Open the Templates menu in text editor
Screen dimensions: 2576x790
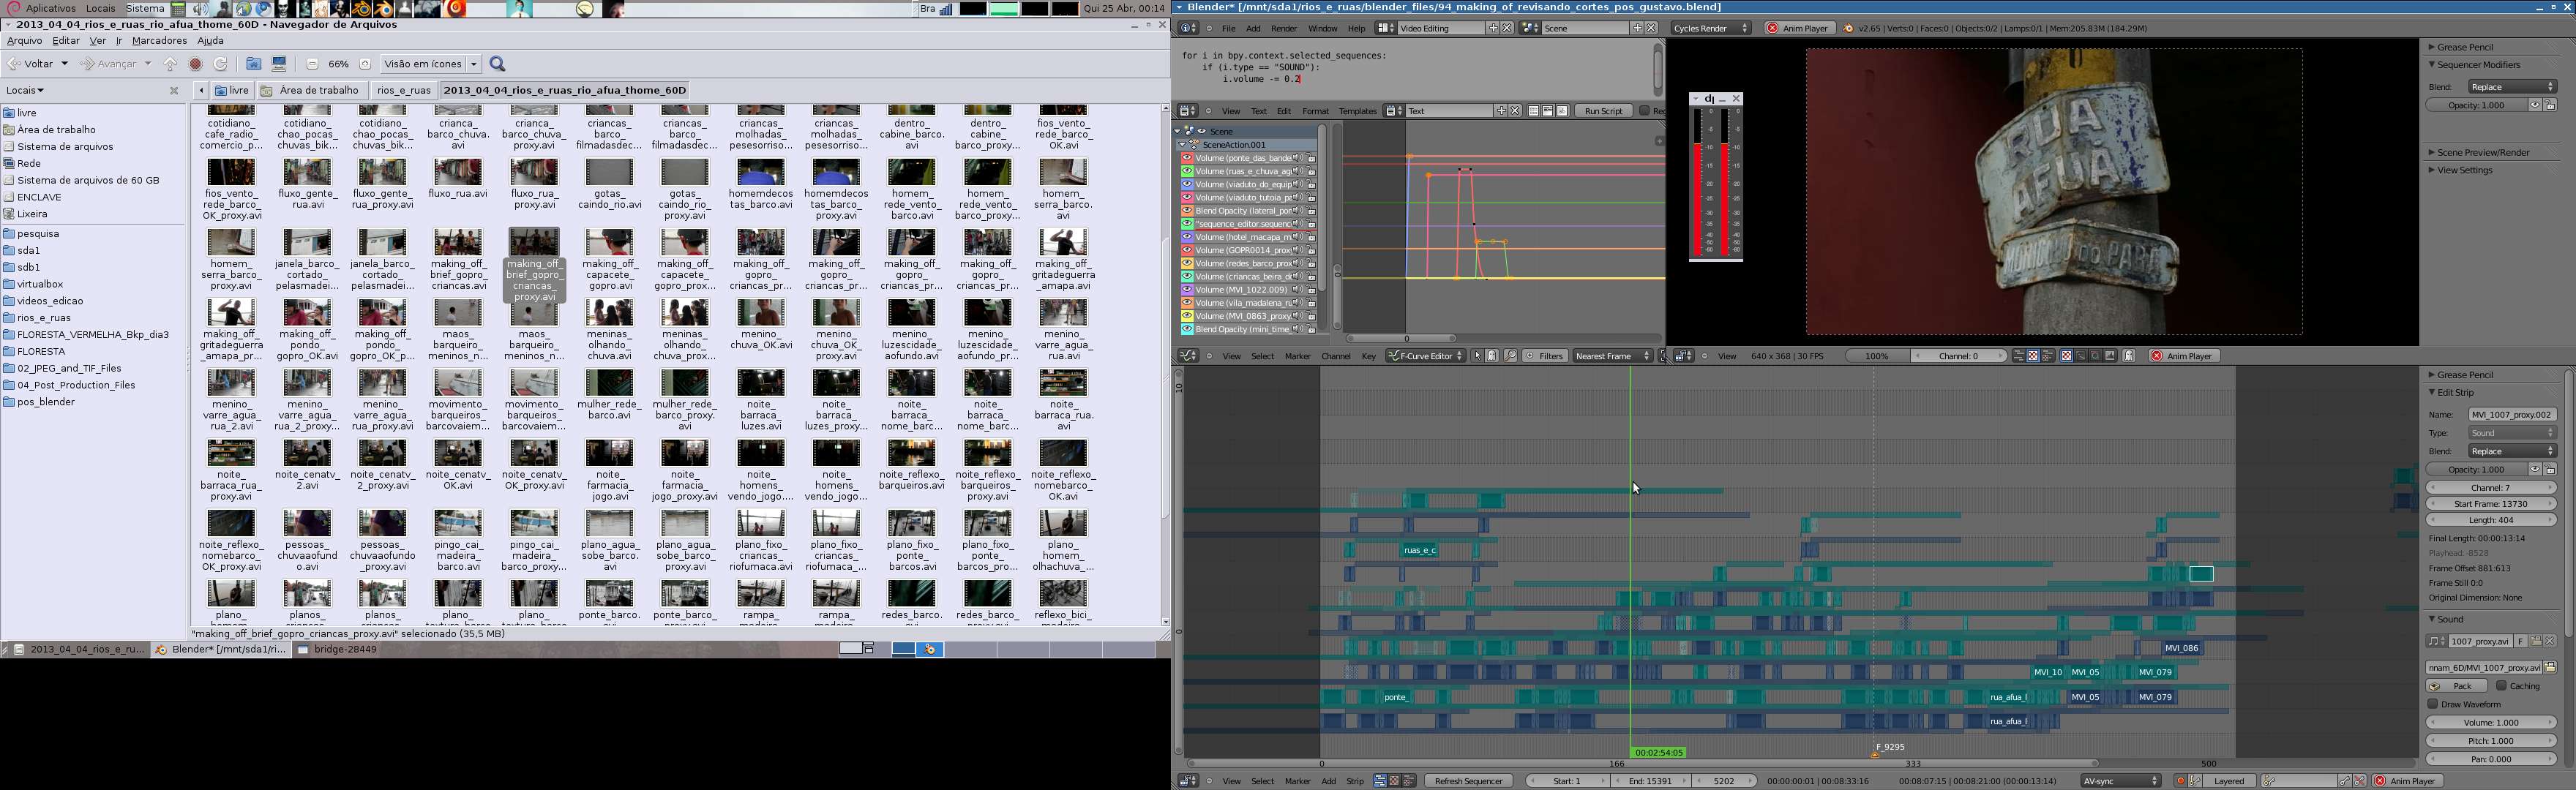(x=1357, y=111)
